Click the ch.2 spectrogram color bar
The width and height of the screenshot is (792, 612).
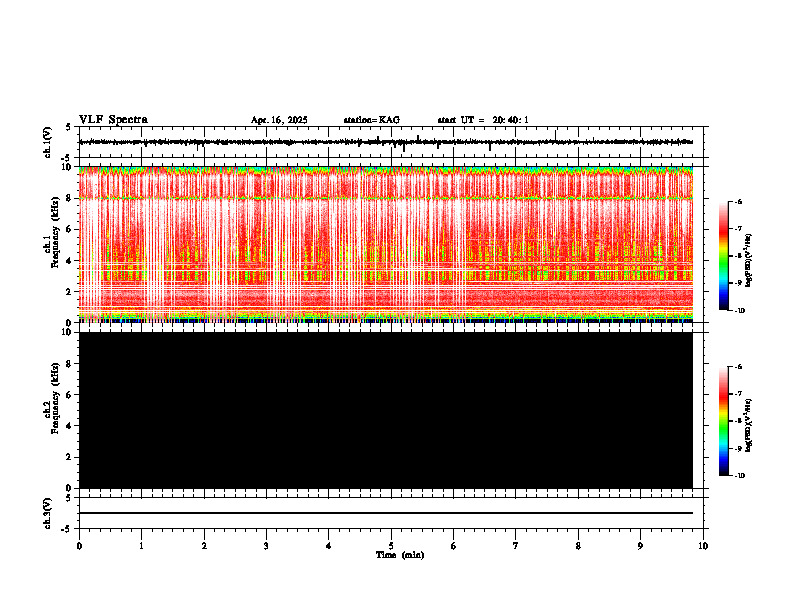723,421
